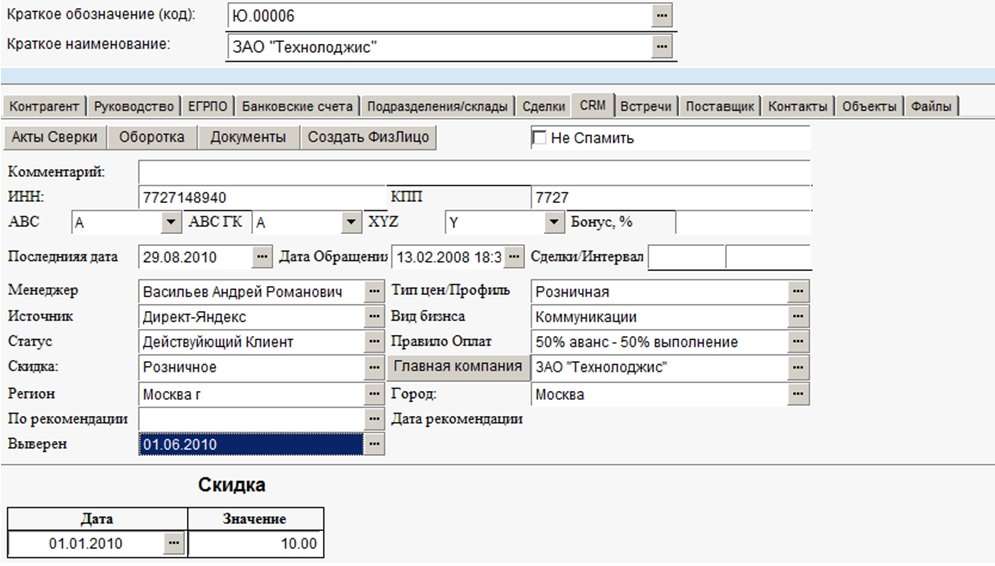Click the Создать ФизЛицо button

[368, 137]
